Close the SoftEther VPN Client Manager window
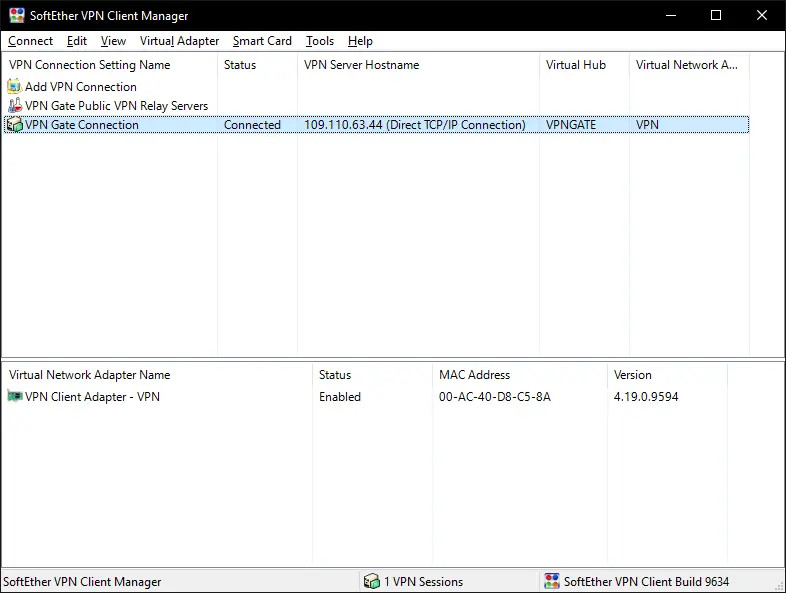786x593 pixels. 761,16
